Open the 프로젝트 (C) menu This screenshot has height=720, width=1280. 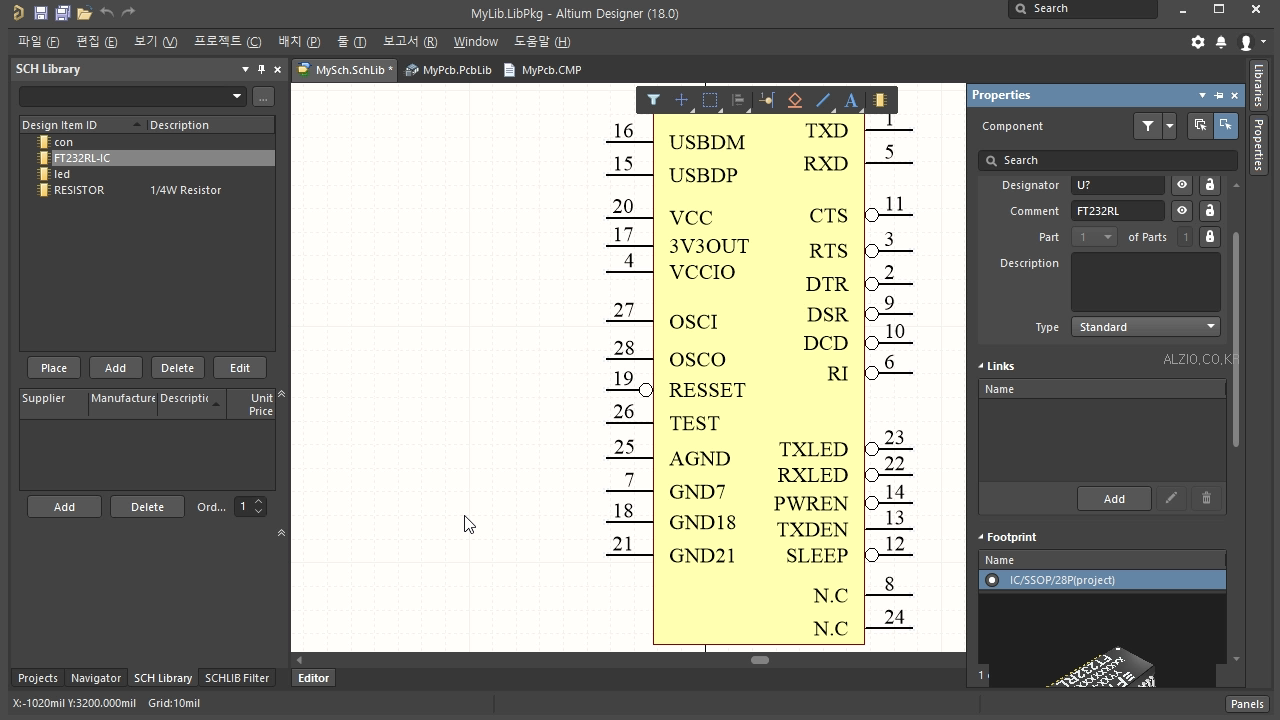pyautogui.click(x=227, y=42)
